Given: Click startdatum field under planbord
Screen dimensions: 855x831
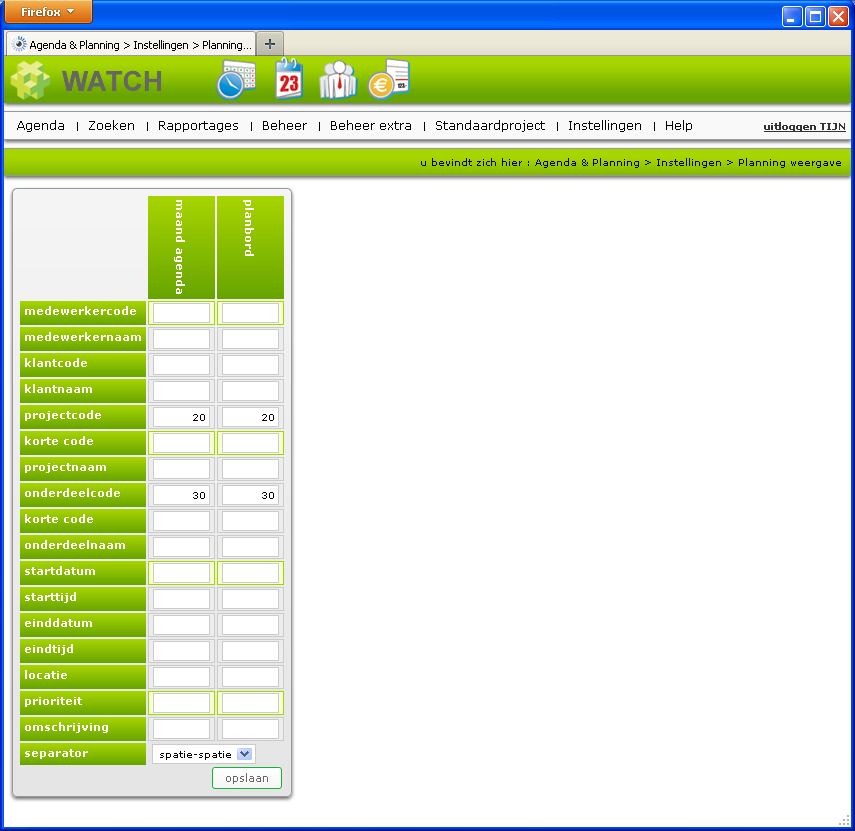Looking at the screenshot, I should pyautogui.click(x=250, y=573).
